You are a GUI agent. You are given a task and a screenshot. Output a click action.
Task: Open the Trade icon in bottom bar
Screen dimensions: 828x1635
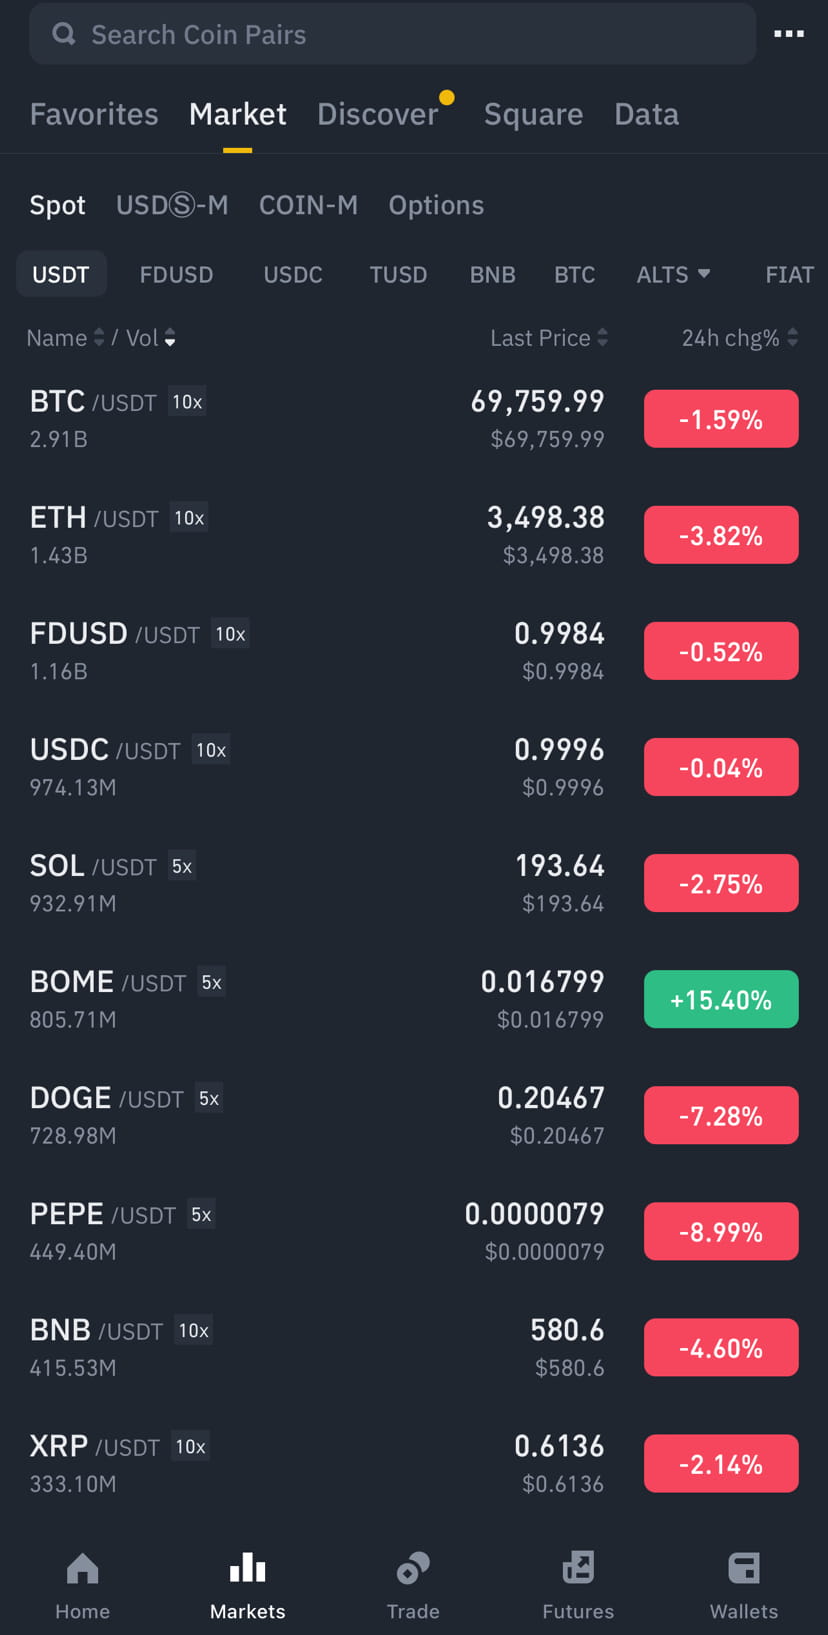tap(413, 1568)
